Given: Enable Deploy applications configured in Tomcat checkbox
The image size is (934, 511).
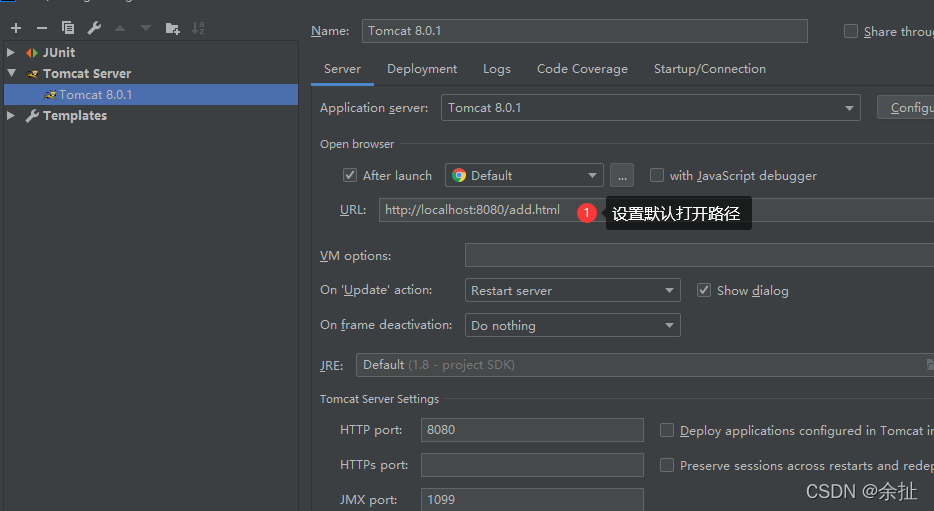Looking at the screenshot, I should pos(667,430).
